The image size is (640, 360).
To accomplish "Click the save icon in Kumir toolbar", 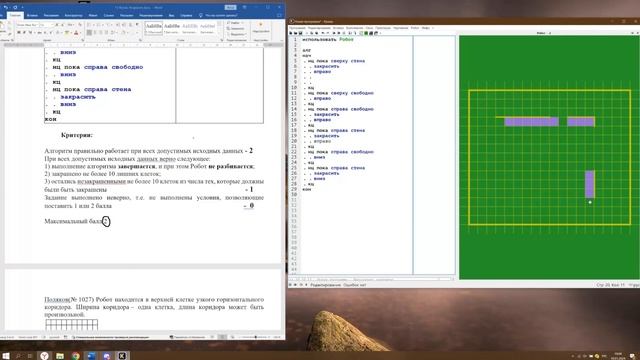I will [x=300, y=33].
